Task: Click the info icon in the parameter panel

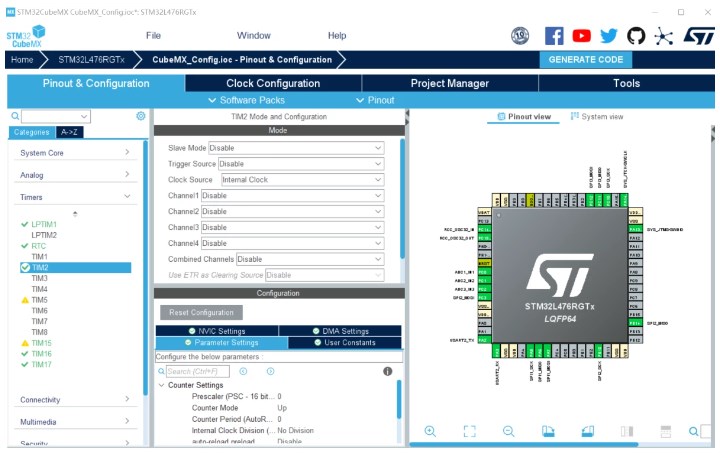Action: [388, 371]
